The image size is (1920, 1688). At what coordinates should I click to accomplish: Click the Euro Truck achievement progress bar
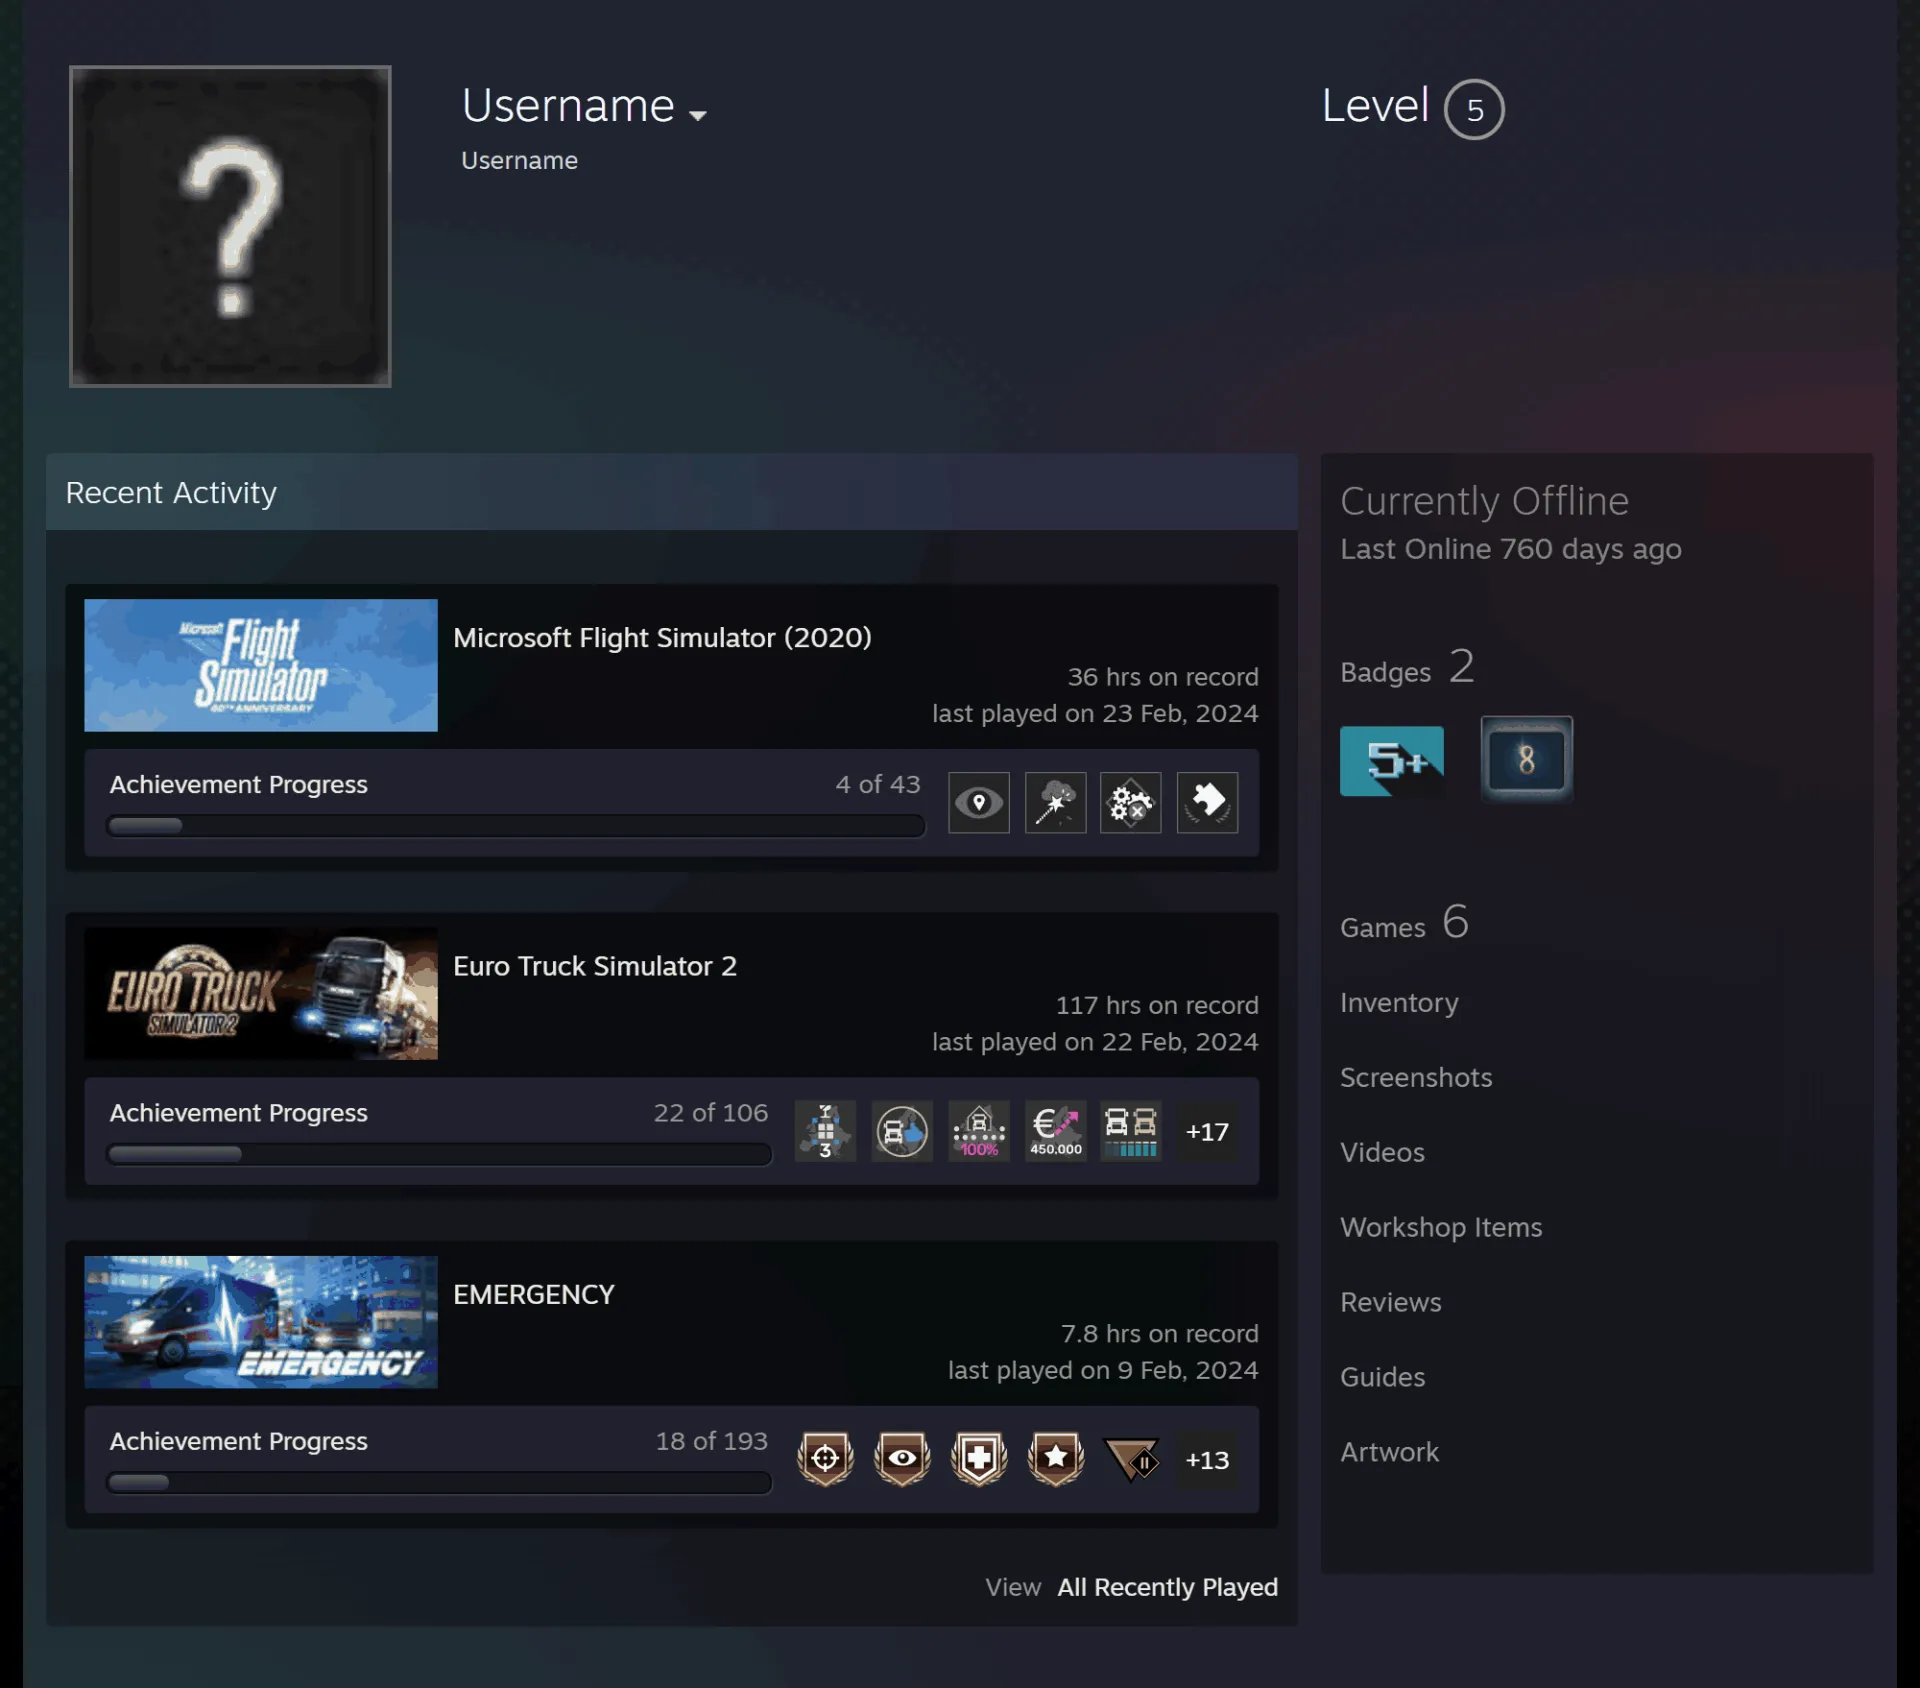439,1154
